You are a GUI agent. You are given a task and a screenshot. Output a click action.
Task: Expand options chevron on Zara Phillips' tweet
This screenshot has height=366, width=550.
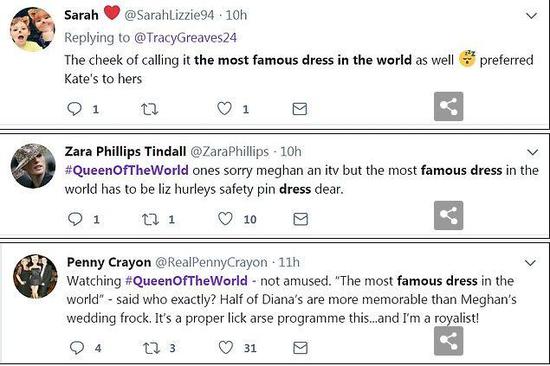(532, 152)
